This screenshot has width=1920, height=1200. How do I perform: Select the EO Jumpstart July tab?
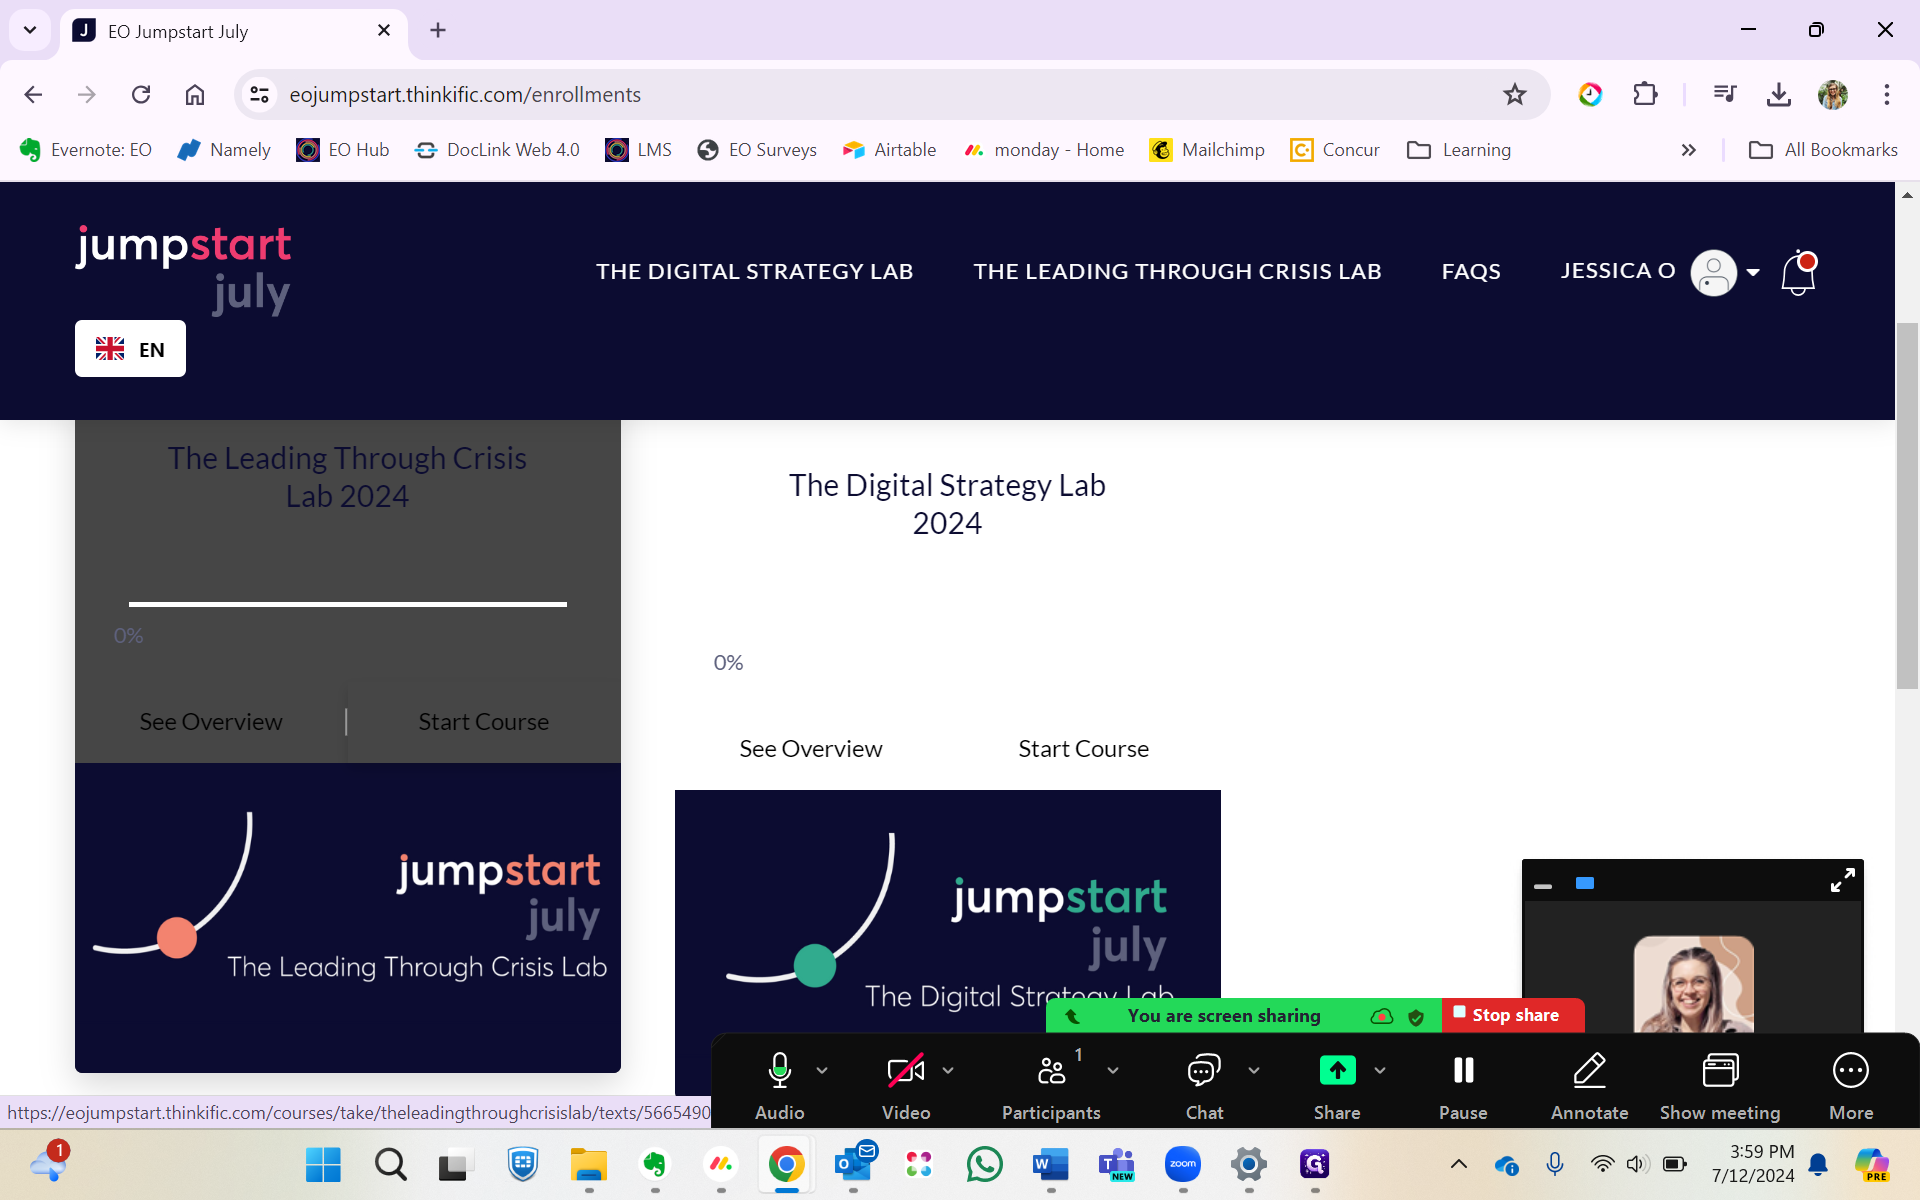(x=234, y=31)
